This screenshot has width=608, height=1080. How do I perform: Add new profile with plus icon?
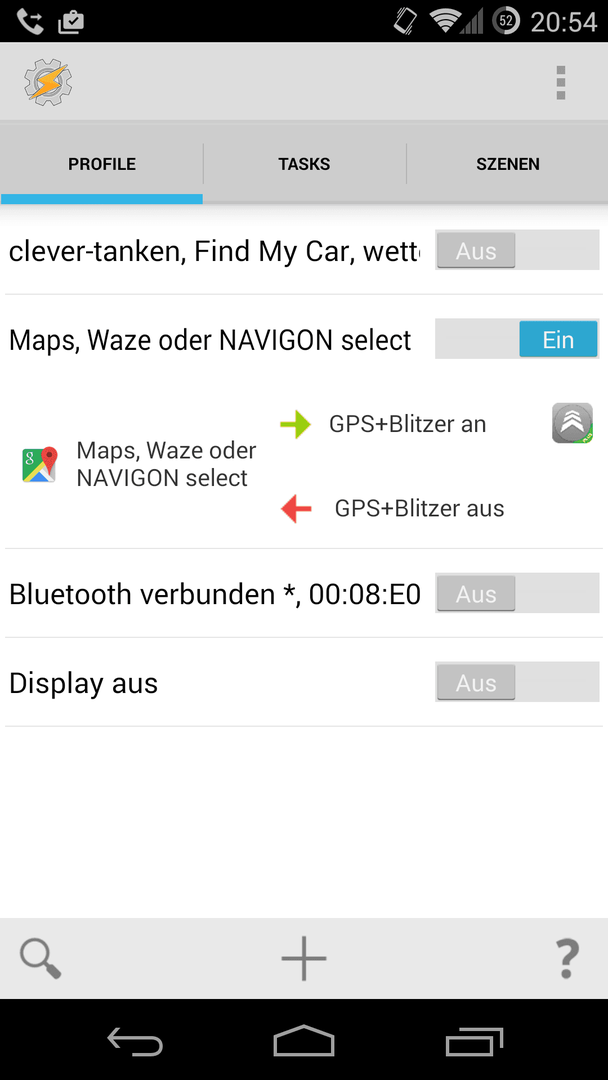304,958
